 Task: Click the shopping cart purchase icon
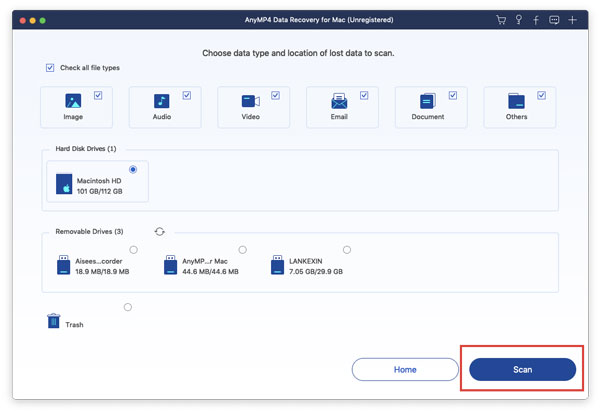(x=501, y=20)
